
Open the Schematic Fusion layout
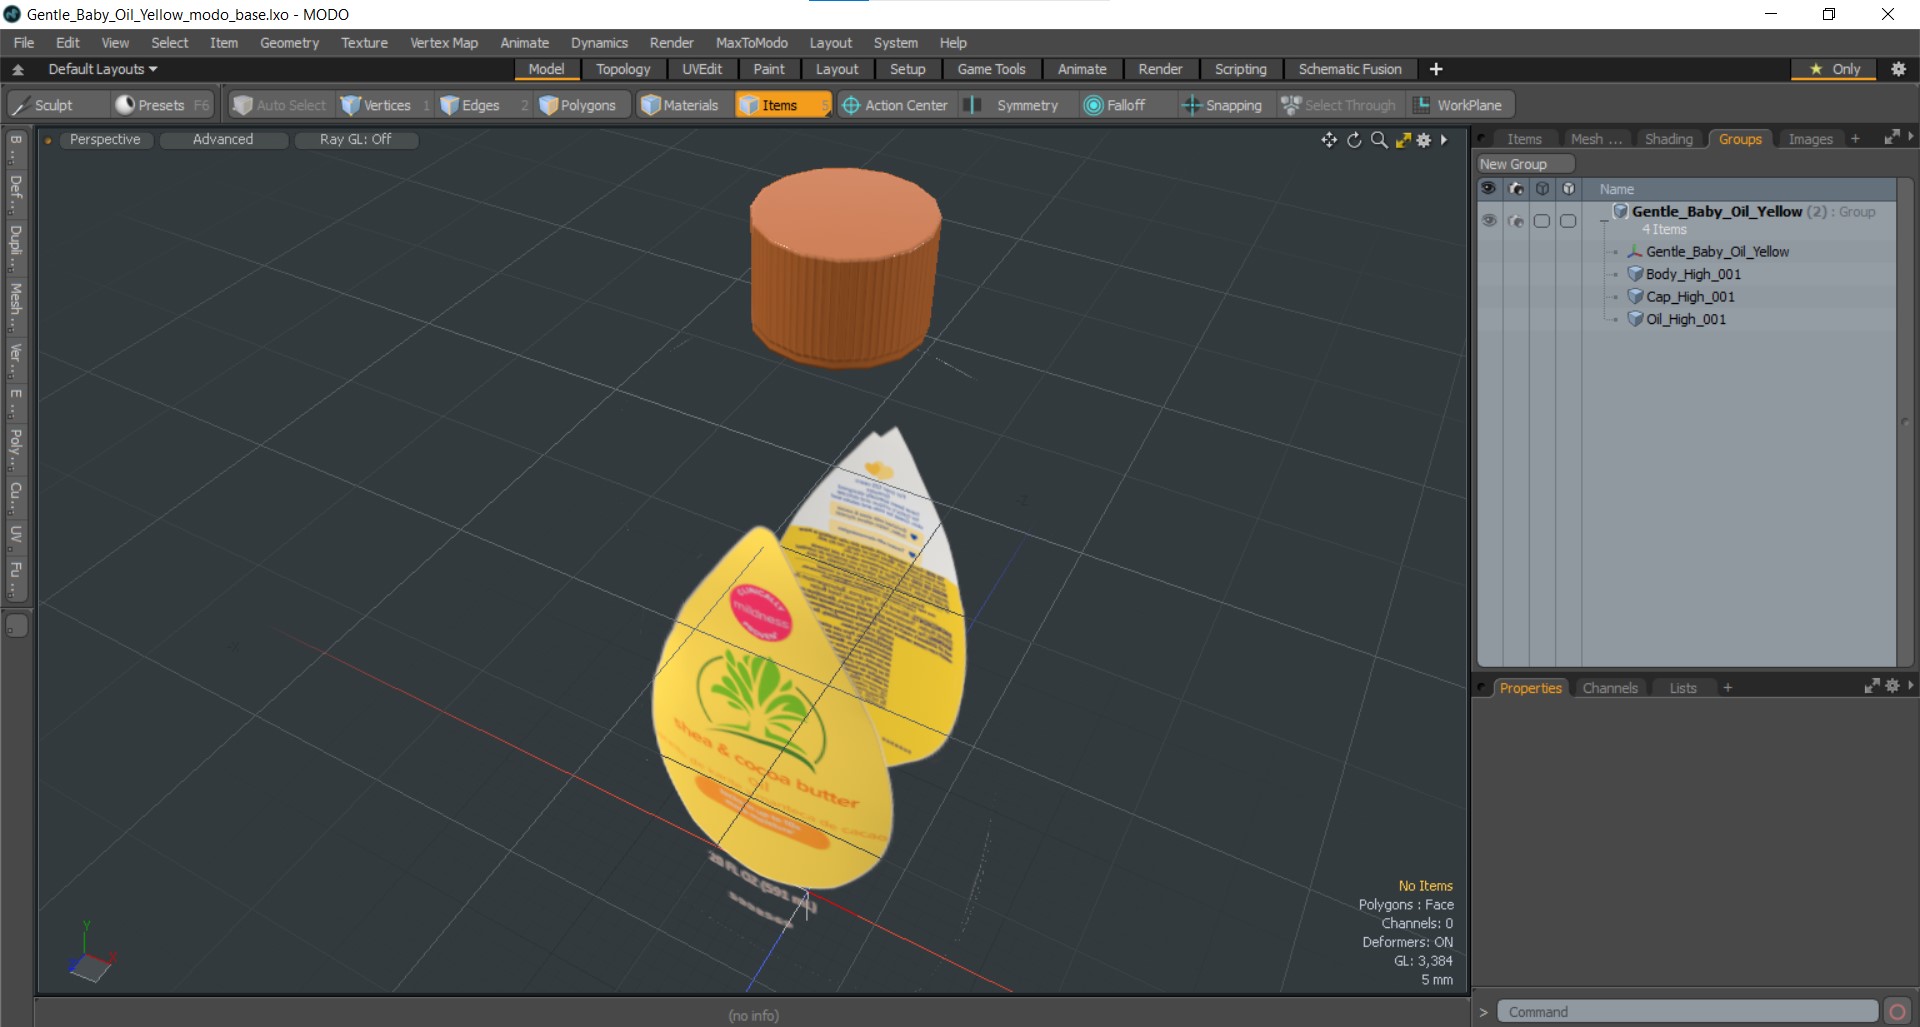pyautogui.click(x=1349, y=69)
